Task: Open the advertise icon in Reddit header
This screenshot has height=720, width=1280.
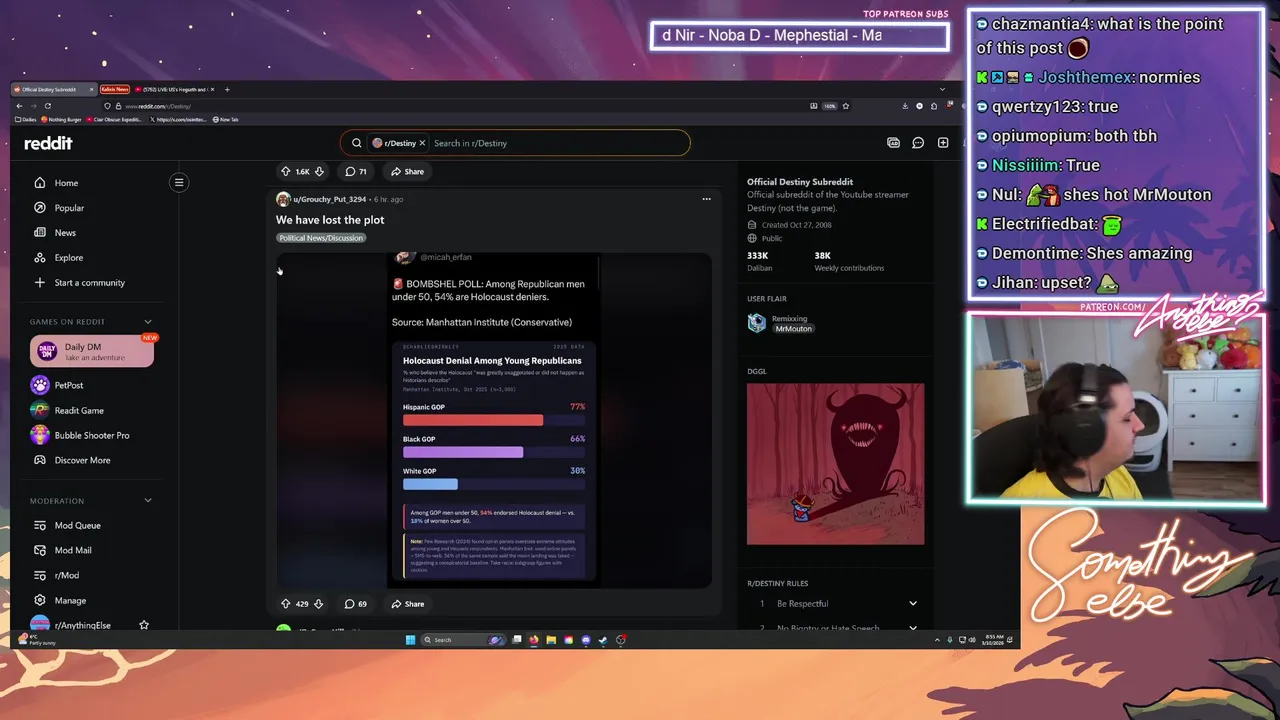Action: 893,143
